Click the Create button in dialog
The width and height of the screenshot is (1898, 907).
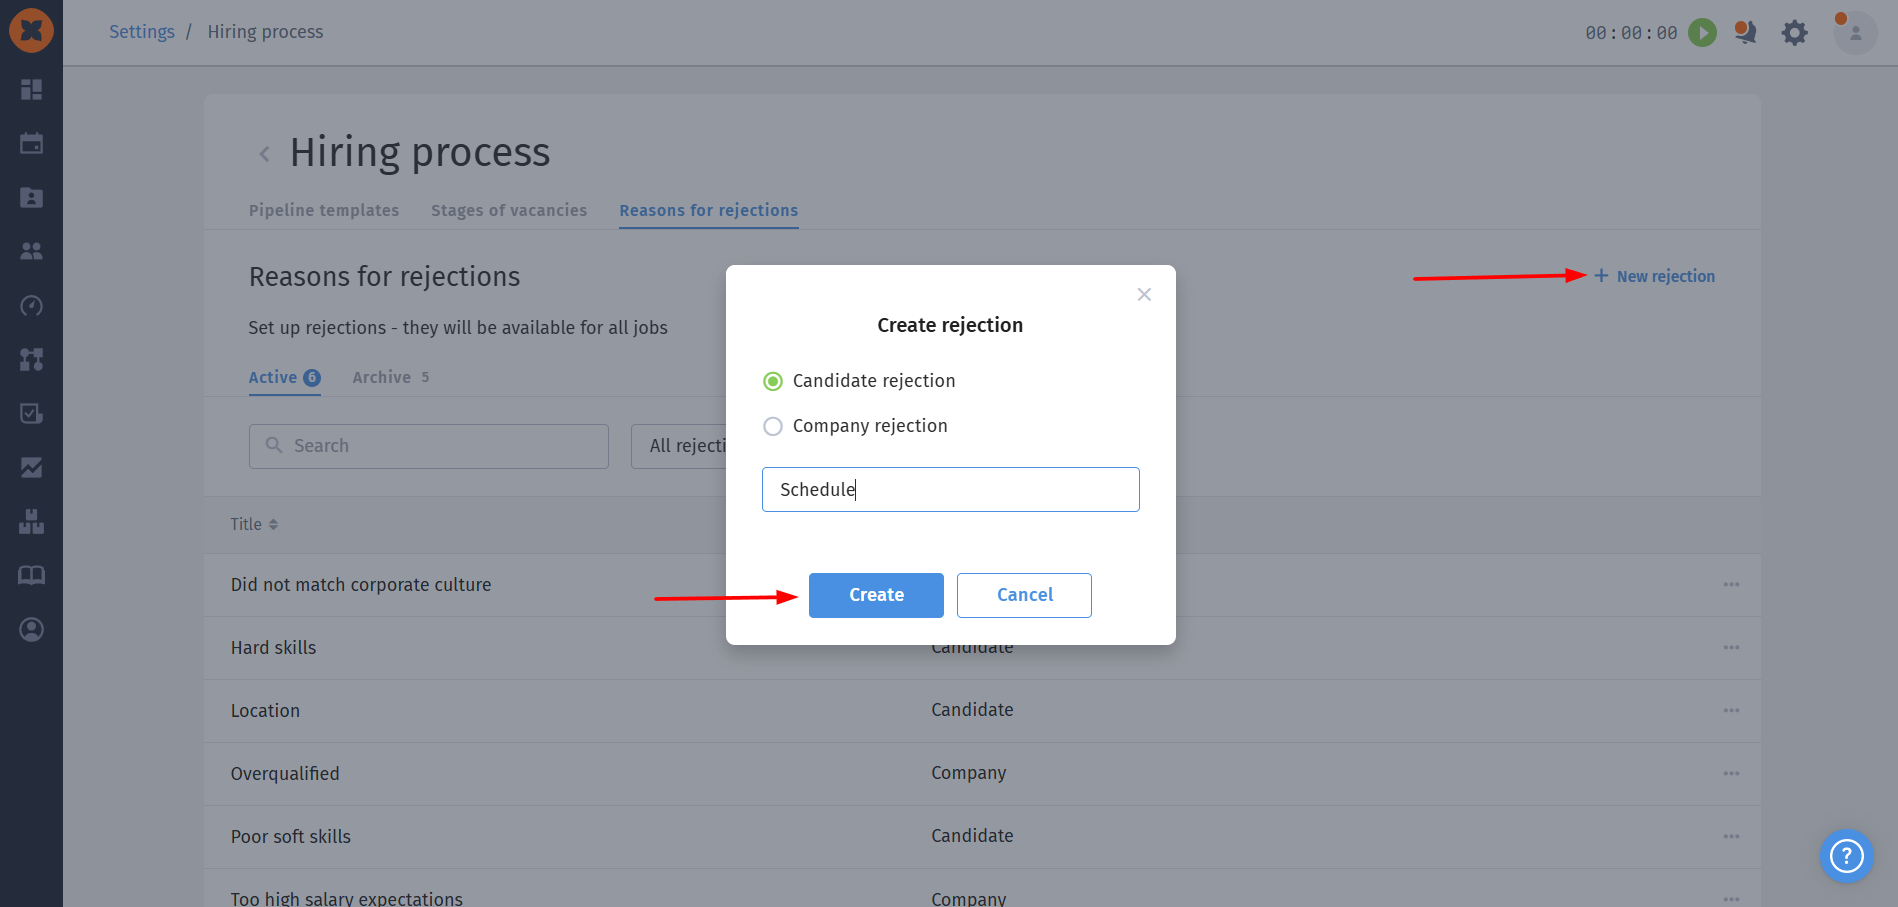[876, 595]
